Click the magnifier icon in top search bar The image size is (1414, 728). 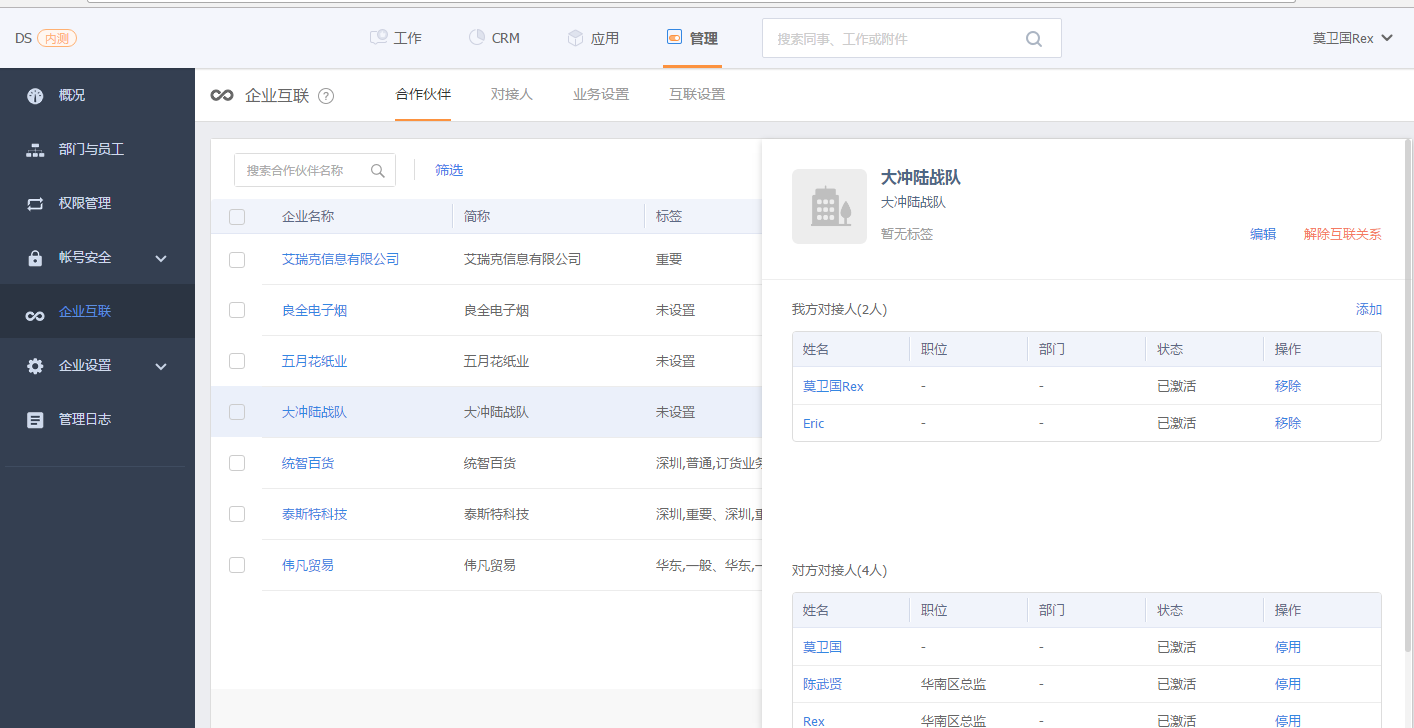click(x=1034, y=39)
